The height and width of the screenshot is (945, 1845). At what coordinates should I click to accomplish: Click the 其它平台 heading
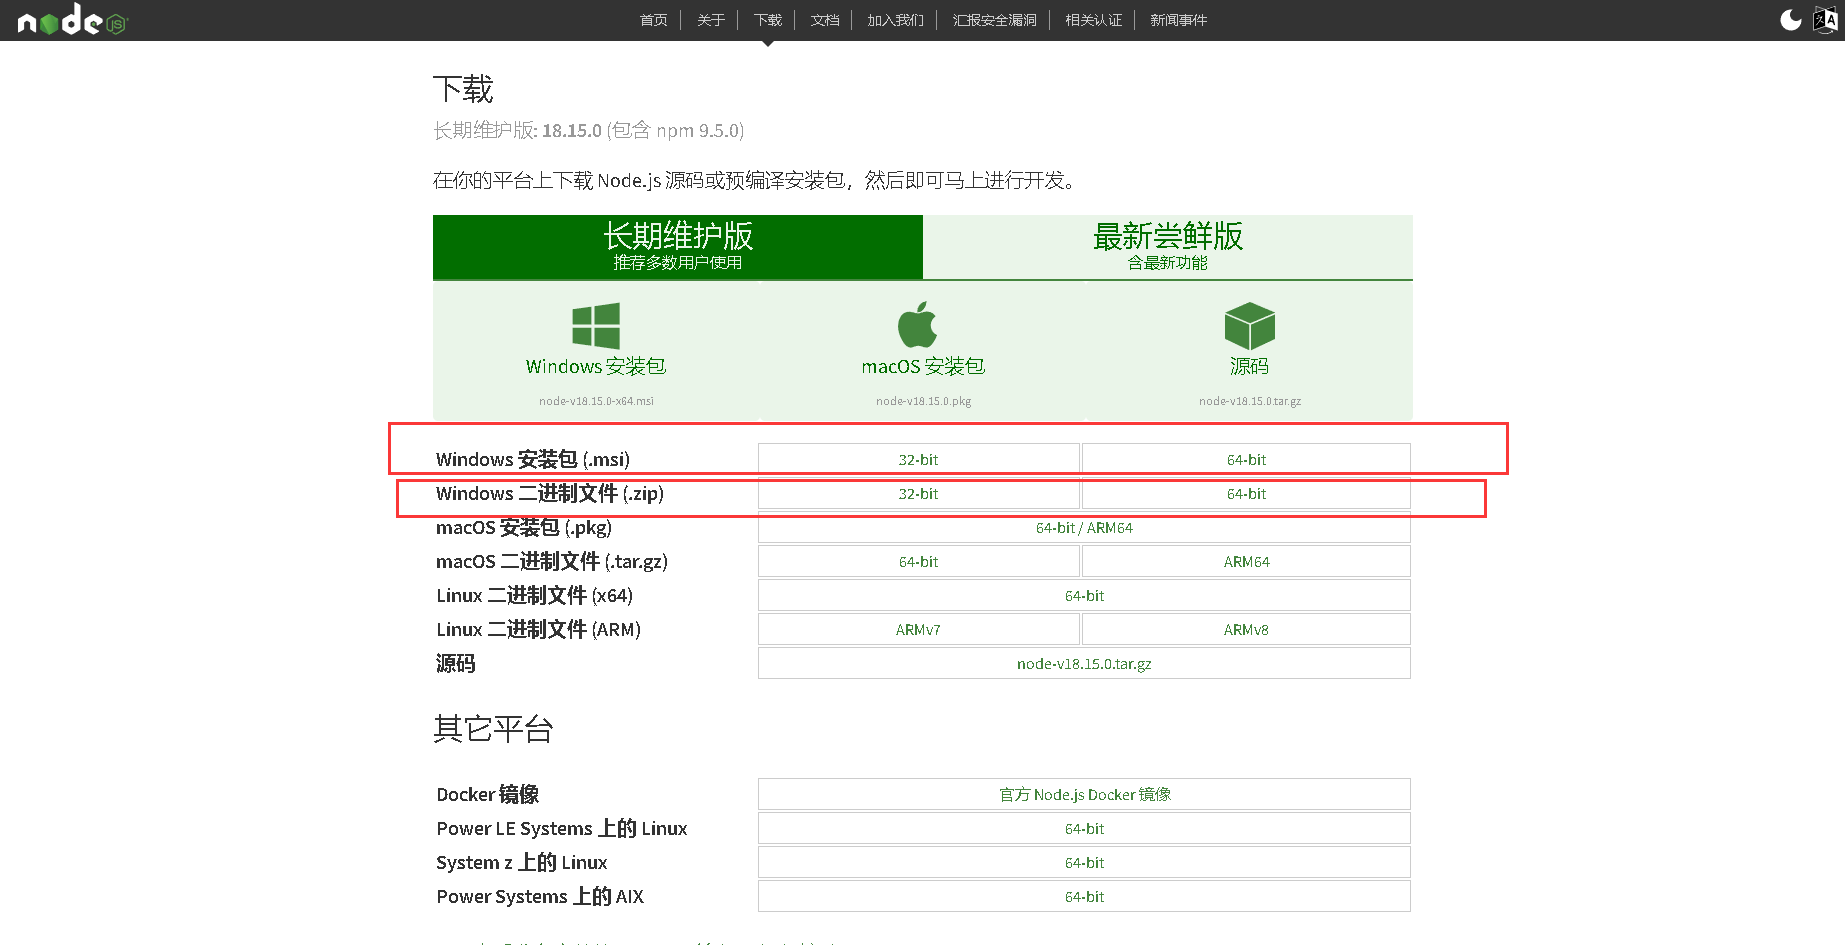pos(493,729)
